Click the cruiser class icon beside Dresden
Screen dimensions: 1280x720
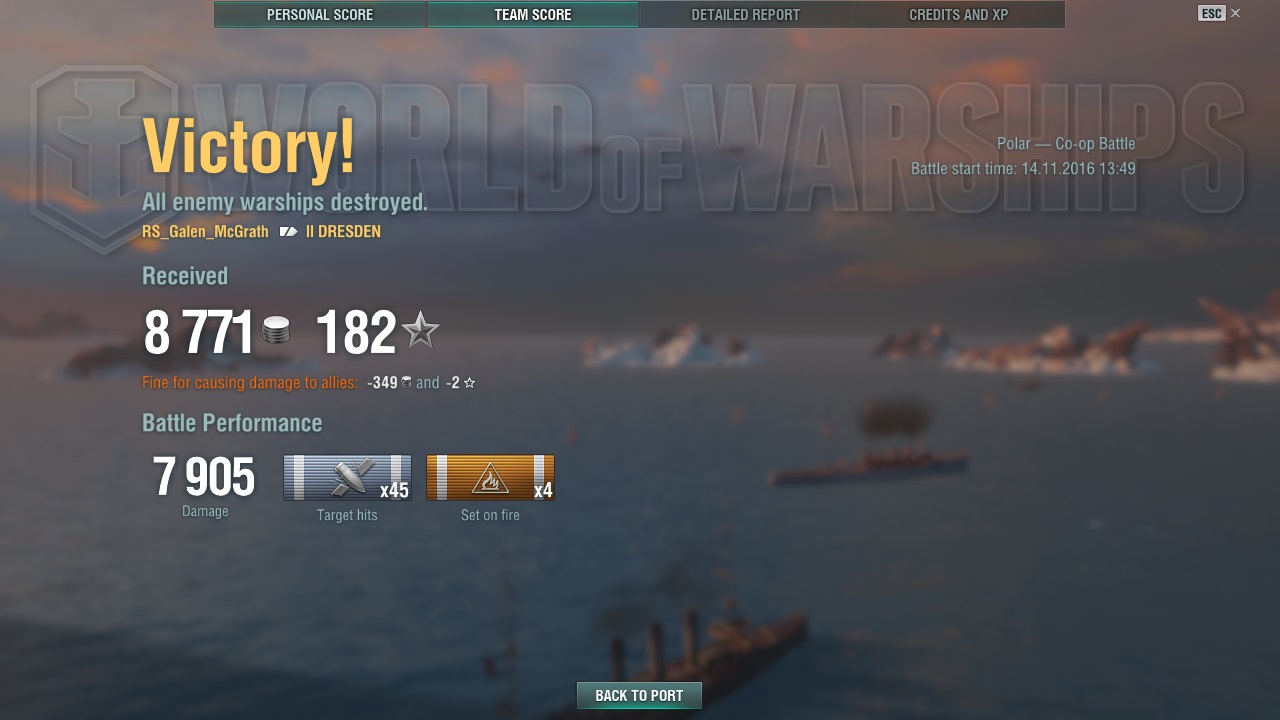coord(288,232)
